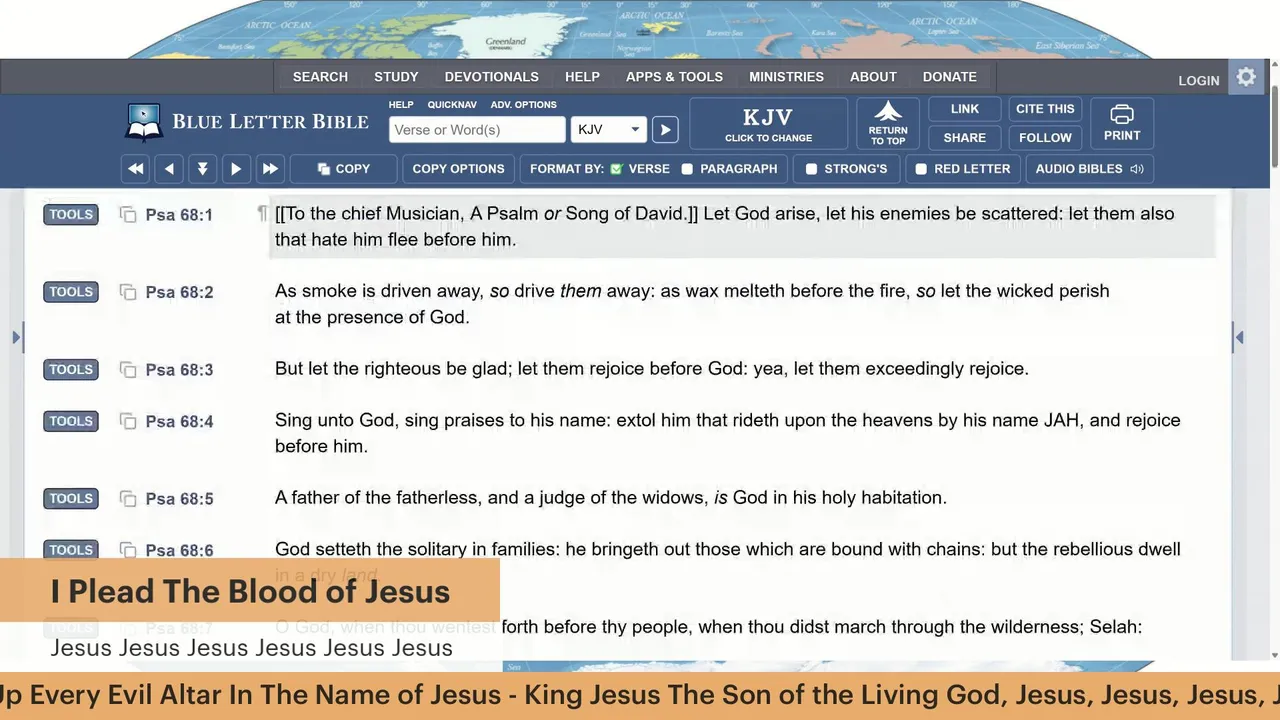Screen dimensions: 1280x720
Task: Open the DEVOTIONALS menu
Action: pos(492,77)
